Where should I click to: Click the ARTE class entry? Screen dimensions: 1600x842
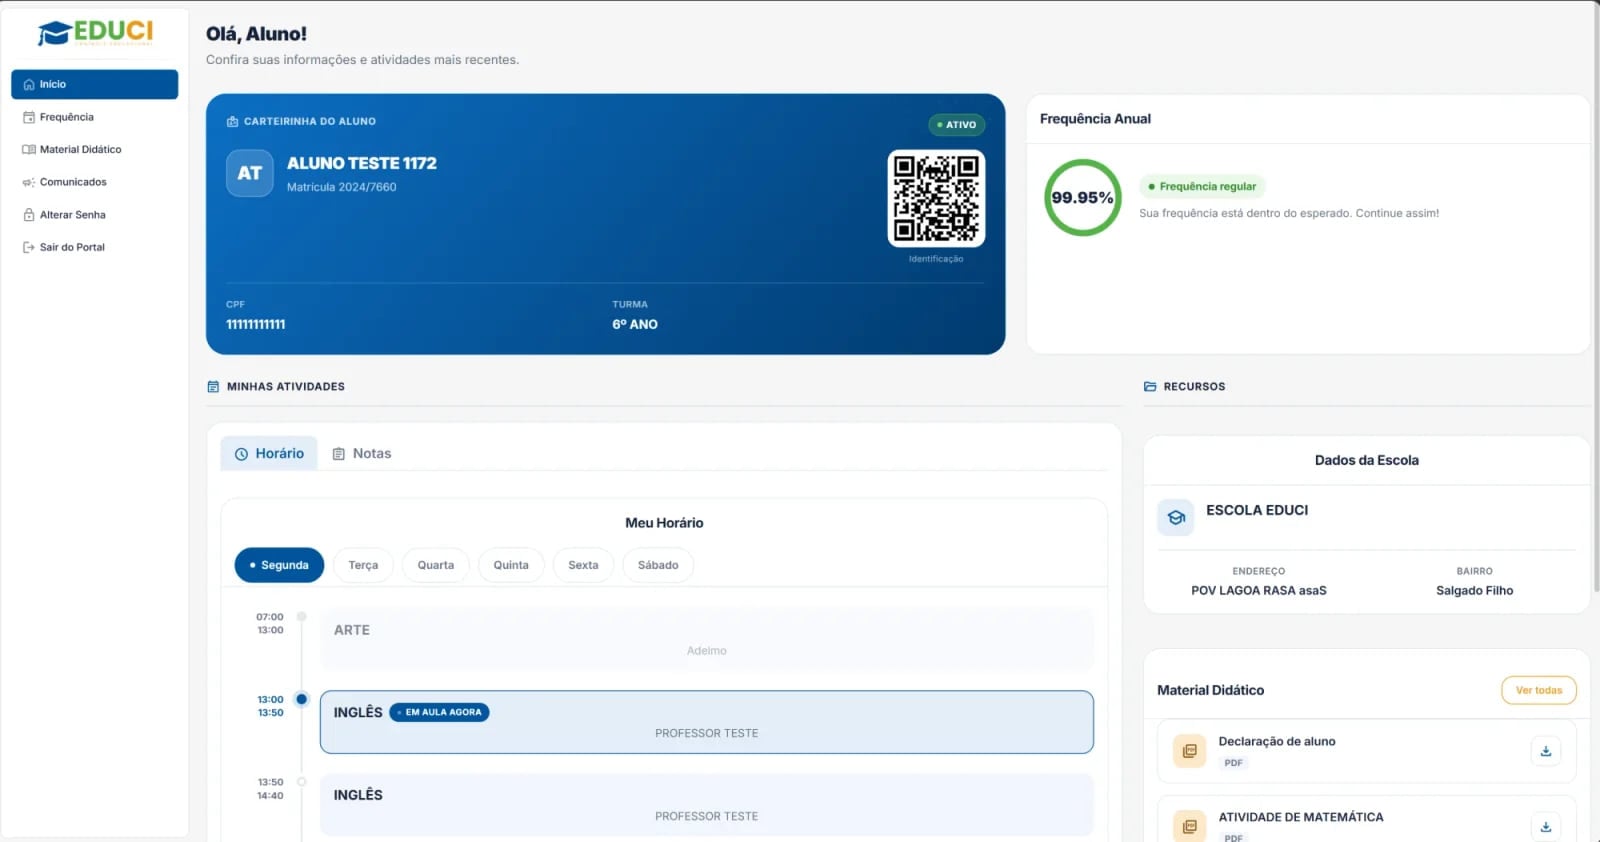(x=706, y=638)
